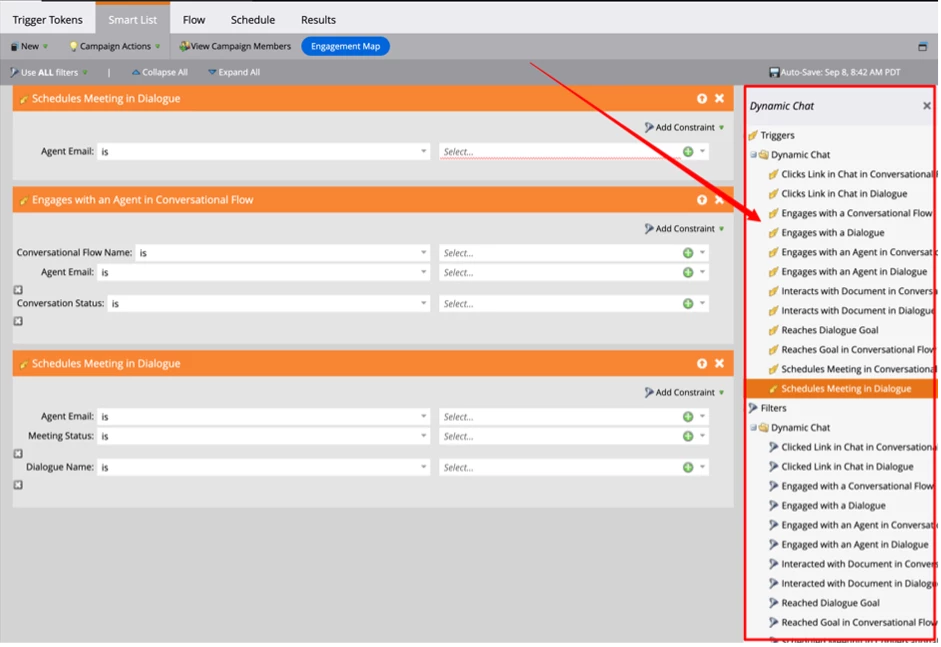Viewport: 941px width, 647px height.
Task: Open the Campaign Actions menu
Action: (x=115, y=46)
